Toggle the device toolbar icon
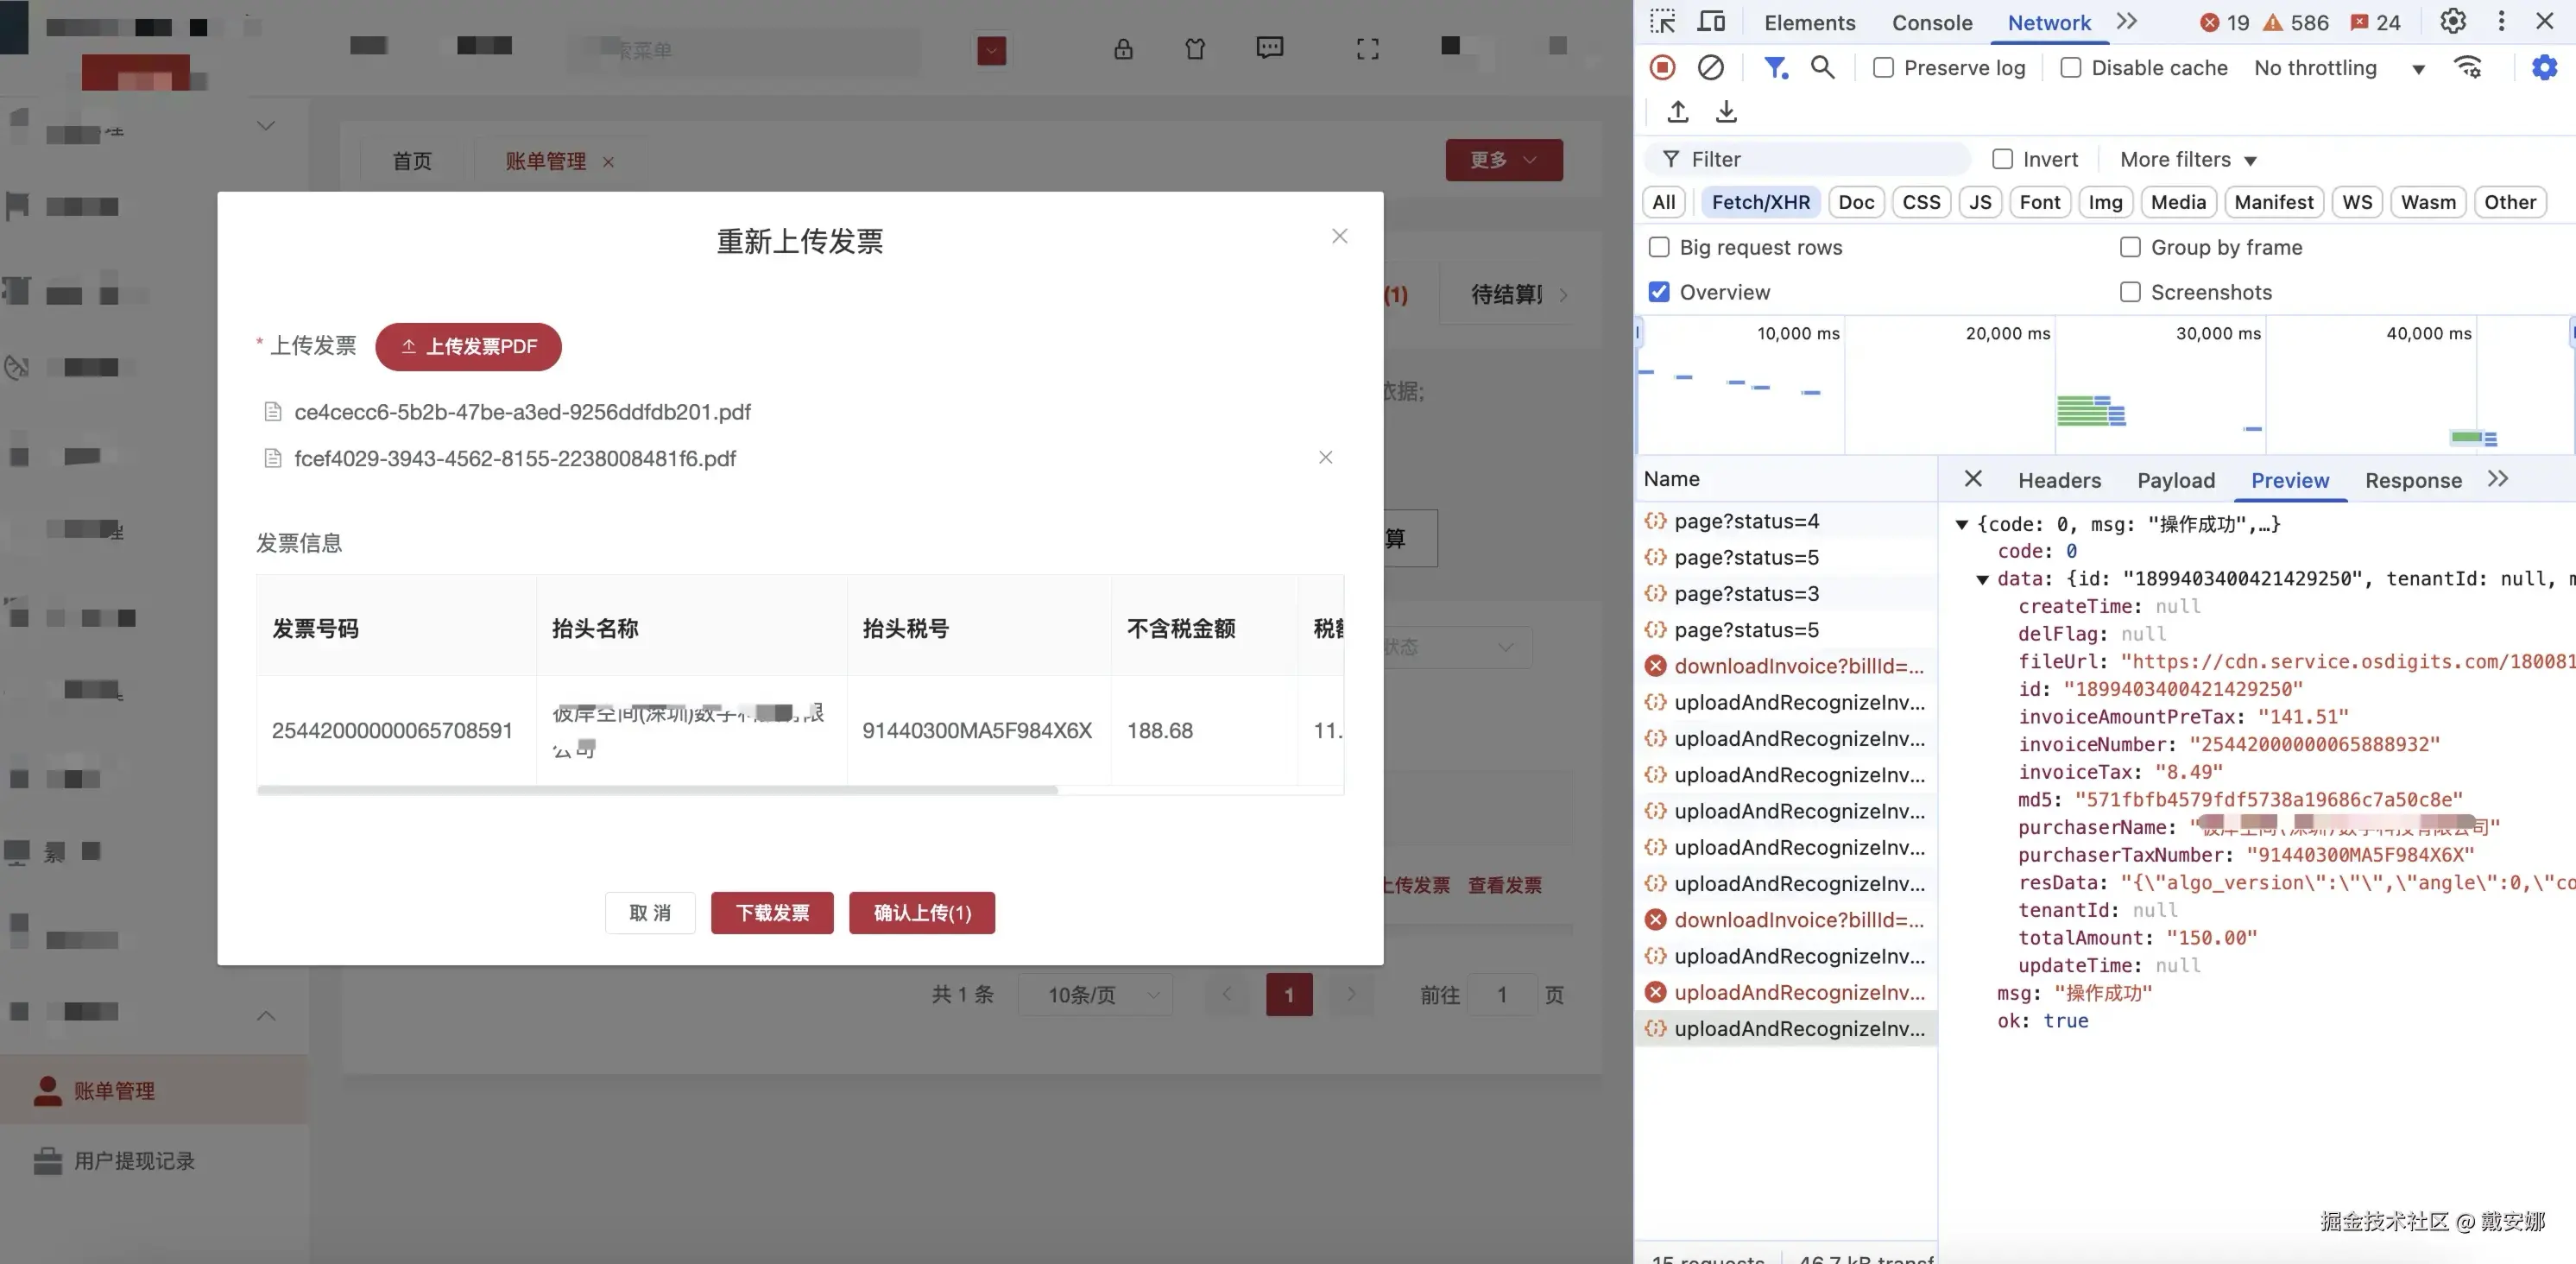The image size is (2576, 1264). pyautogui.click(x=1711, y=21)
